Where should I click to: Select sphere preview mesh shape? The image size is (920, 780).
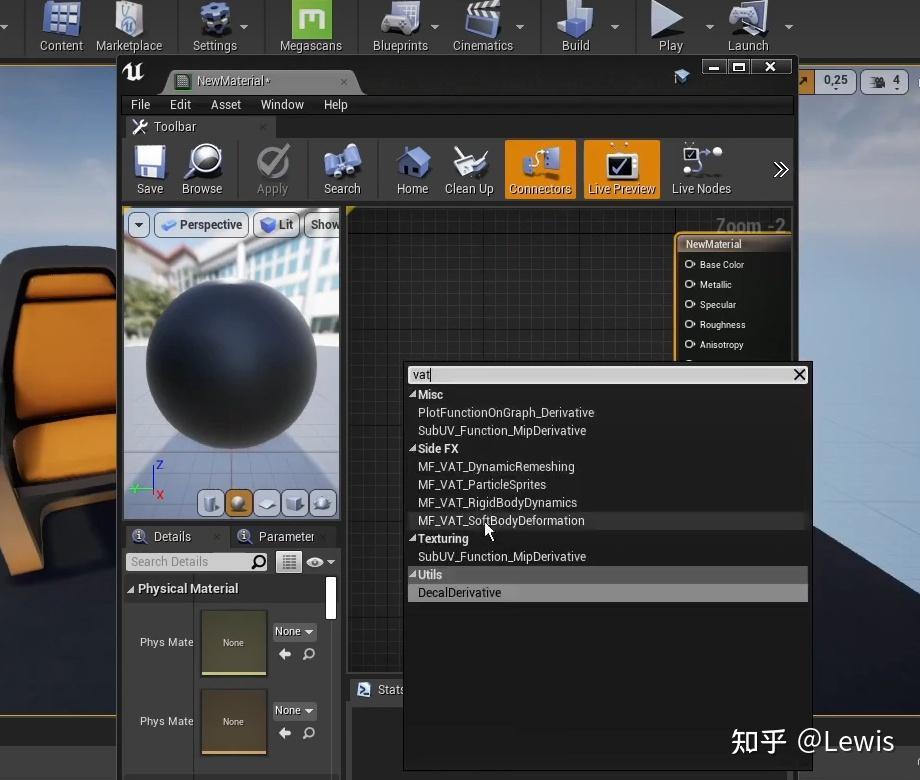pyautogui.click(x=238, y=503)
